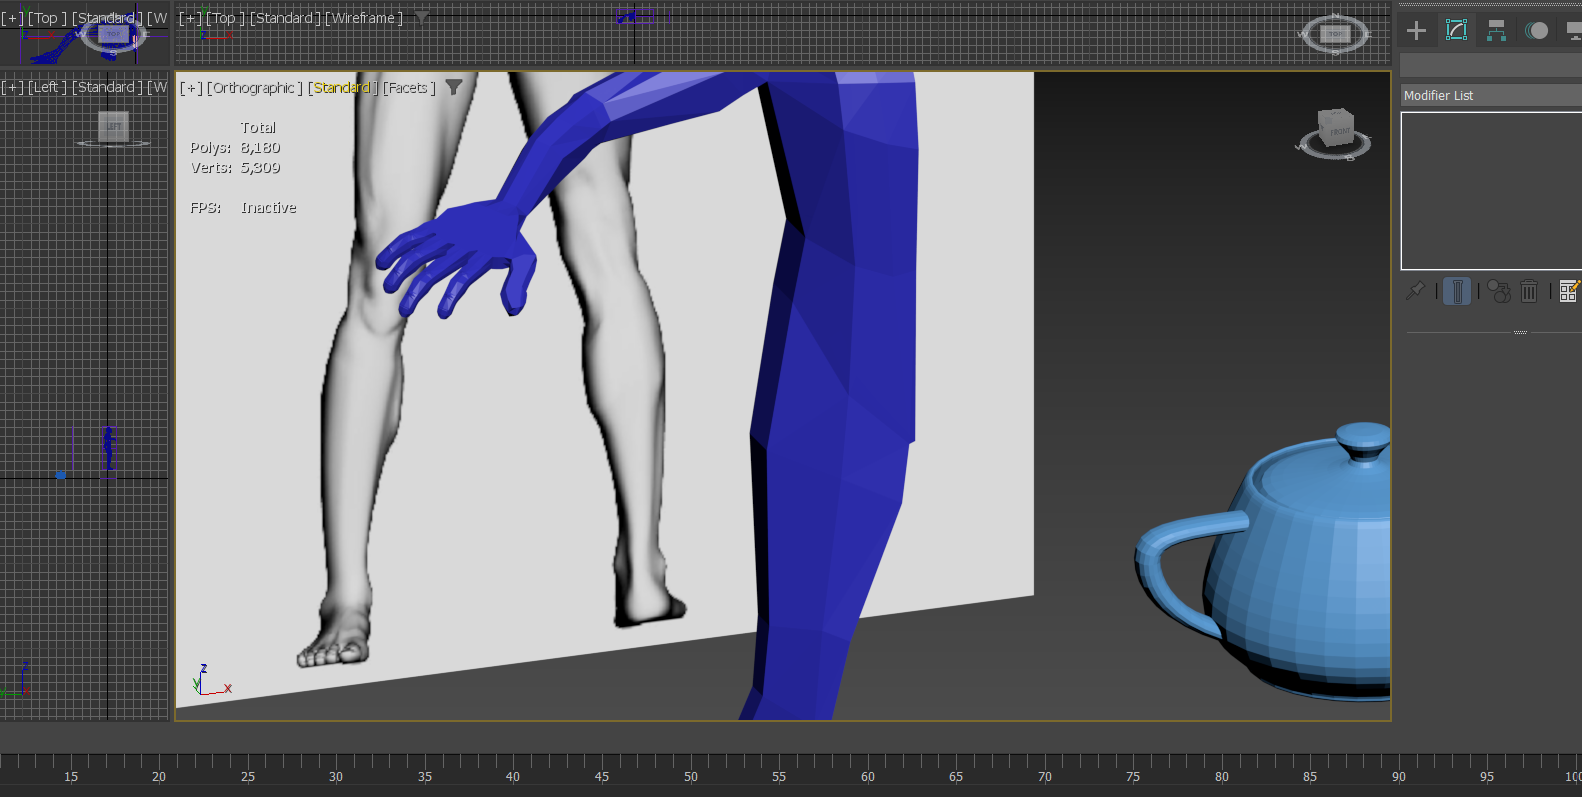Click the "Polys: 8,180" statistic
The width and height of the screenshot is (1582, 797).
pyautogui.click(x=235, y=148)
